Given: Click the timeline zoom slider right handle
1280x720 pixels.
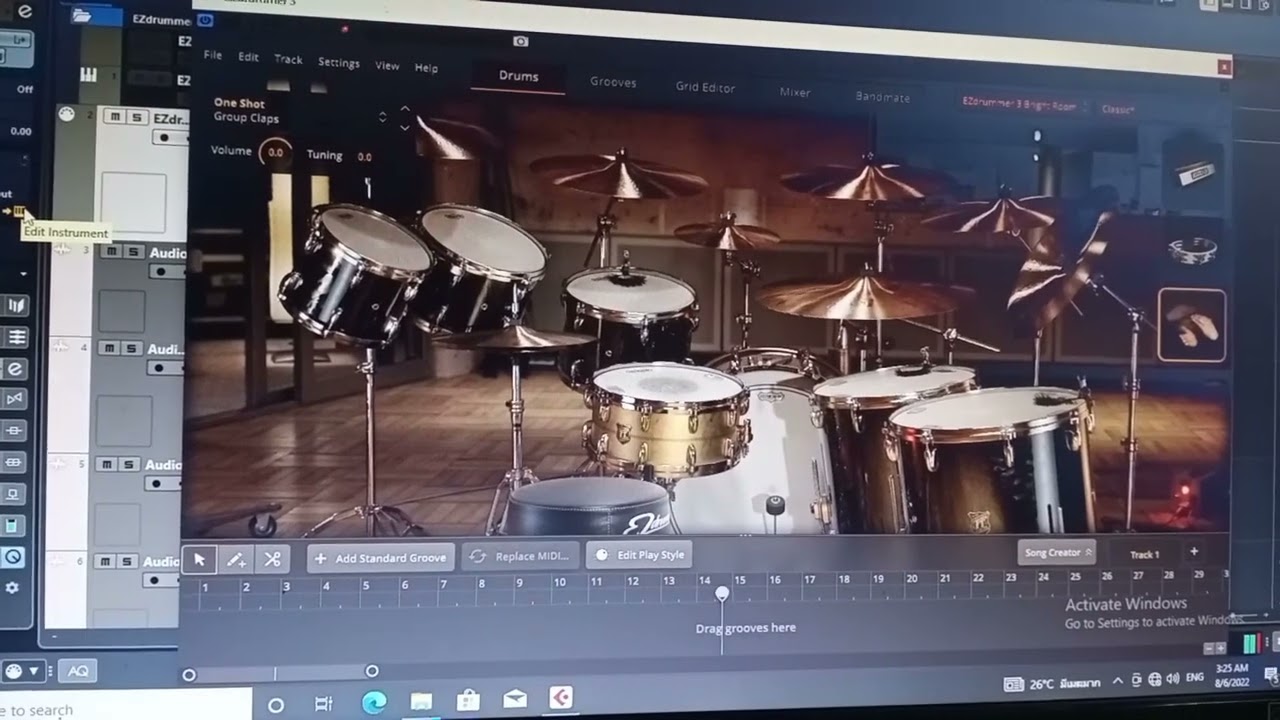Looking at the screenshot, I should 372,671.
